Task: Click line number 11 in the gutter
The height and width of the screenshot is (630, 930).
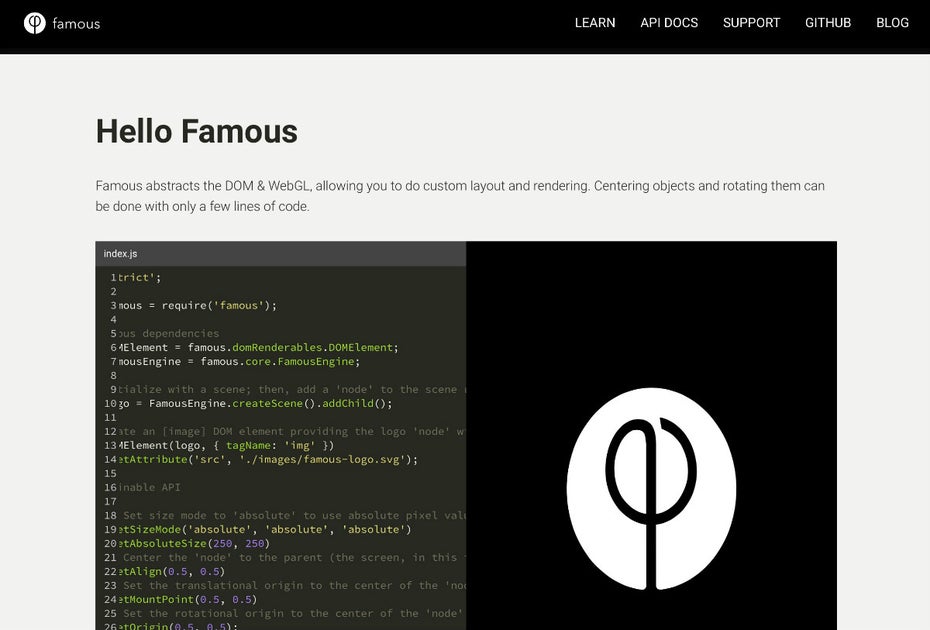Action: (110, 417)
